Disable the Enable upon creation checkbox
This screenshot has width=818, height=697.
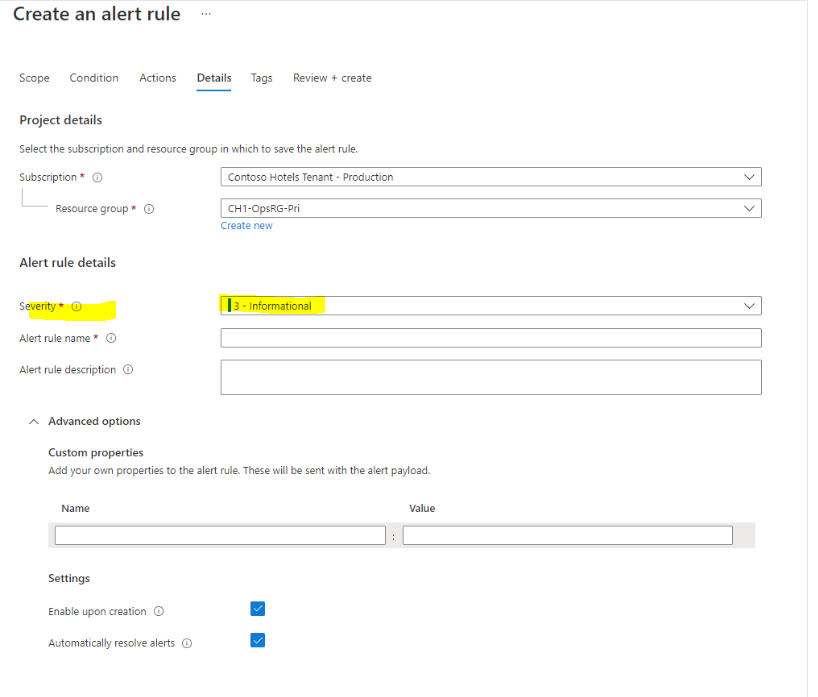click(258, 608)
